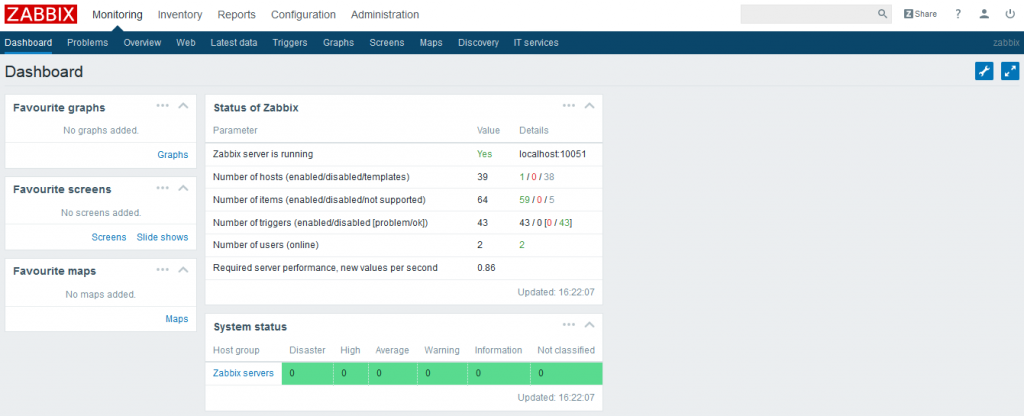The width and height of the screenshot is (1024, 416).
Task: Click the Dashboard page heading
Action: [x=44, y=71]
